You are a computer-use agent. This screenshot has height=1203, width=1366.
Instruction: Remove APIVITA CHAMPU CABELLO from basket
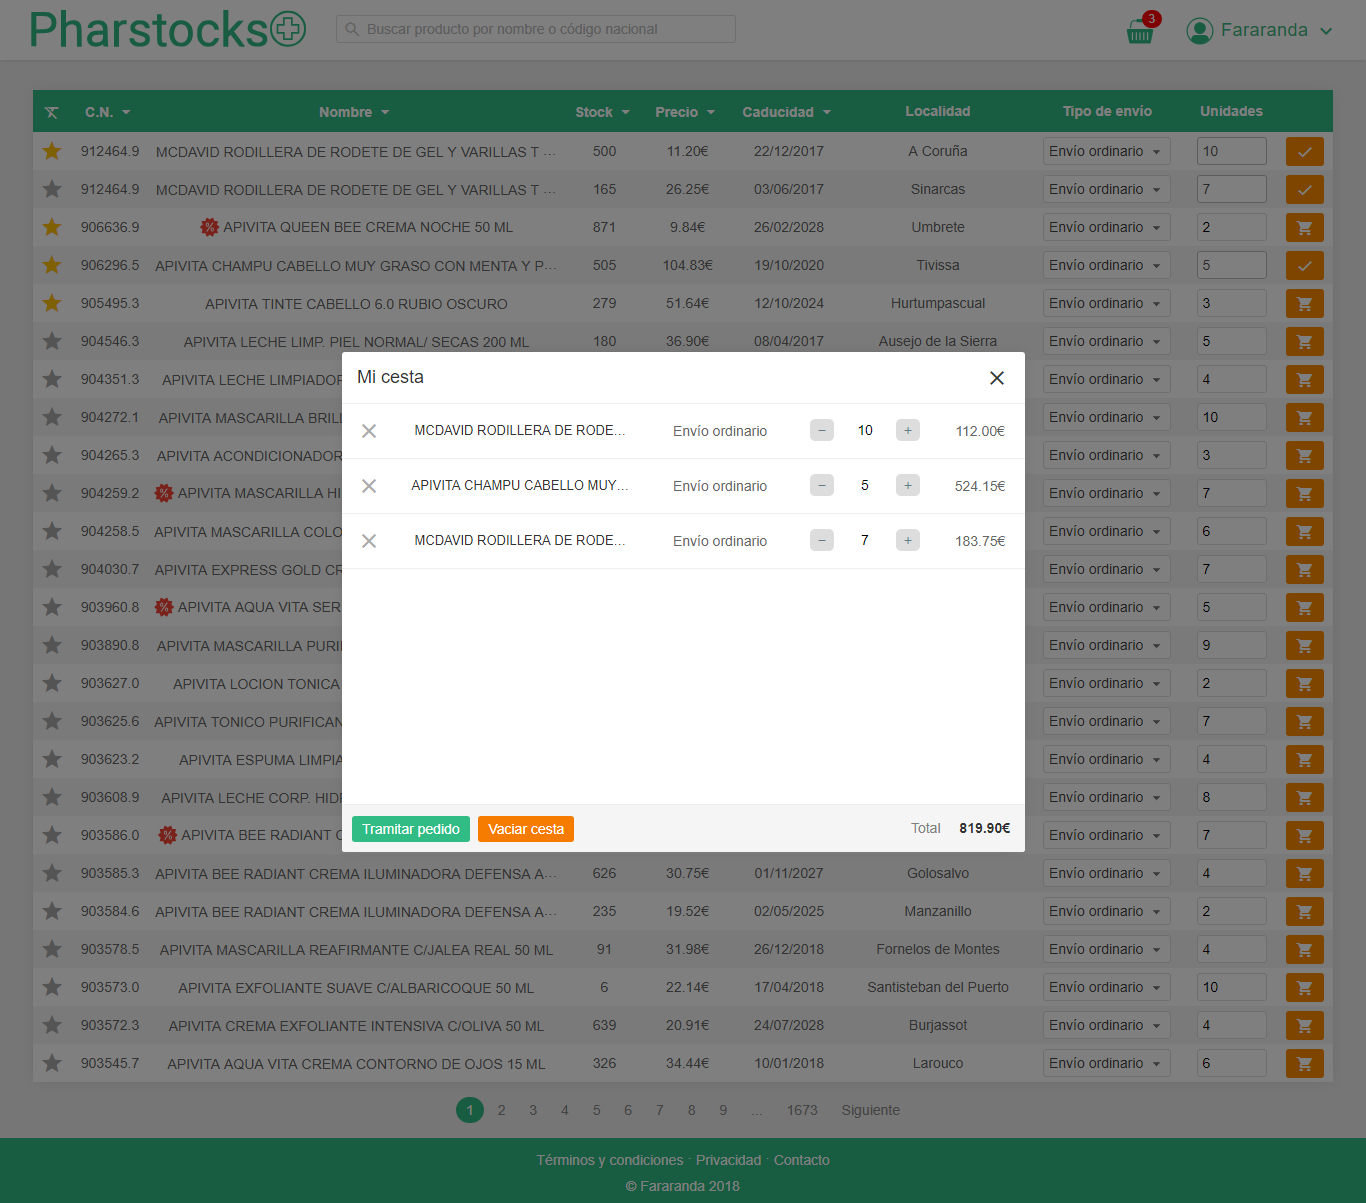369,486
